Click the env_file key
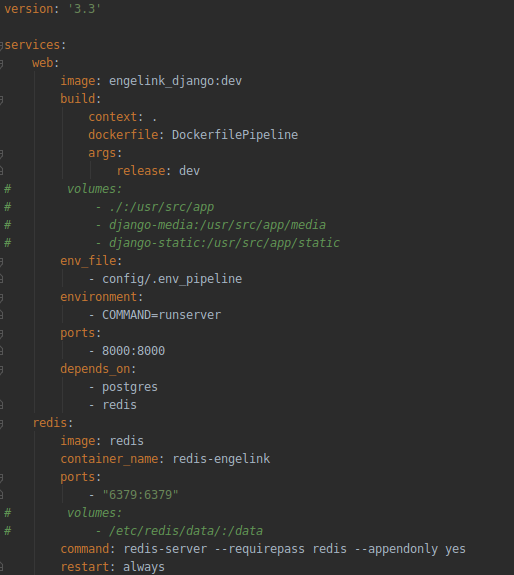This screenshot has width=514, height=575. 88,261
